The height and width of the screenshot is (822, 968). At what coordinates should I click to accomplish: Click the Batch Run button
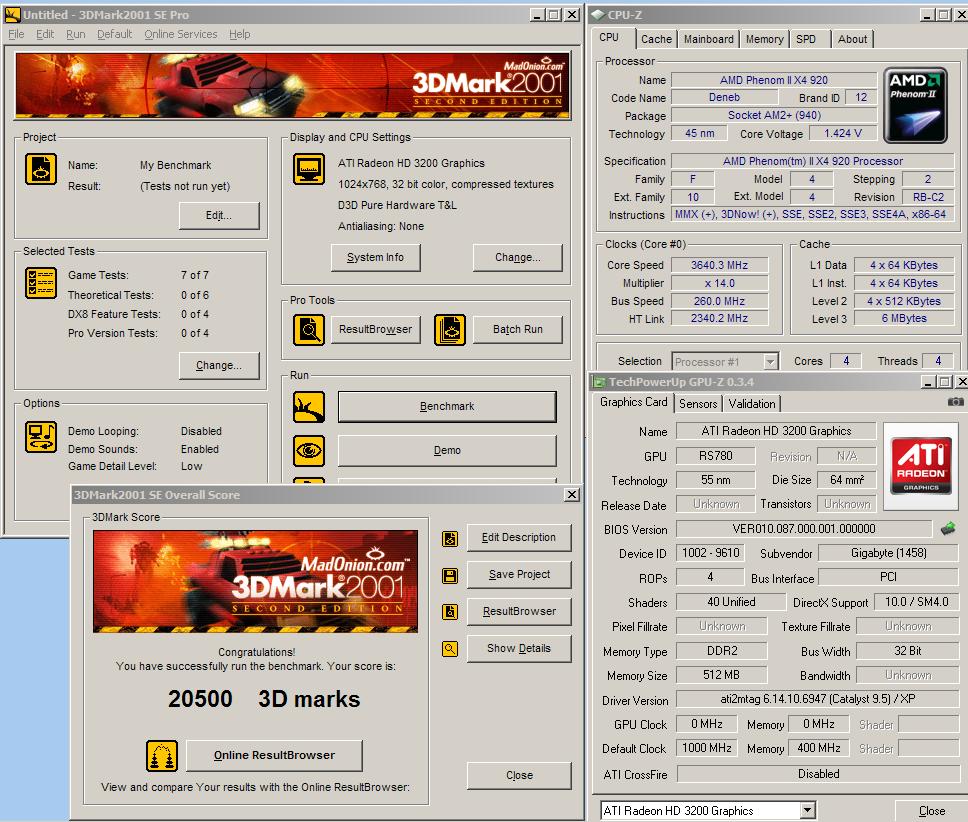coord(517,330)
